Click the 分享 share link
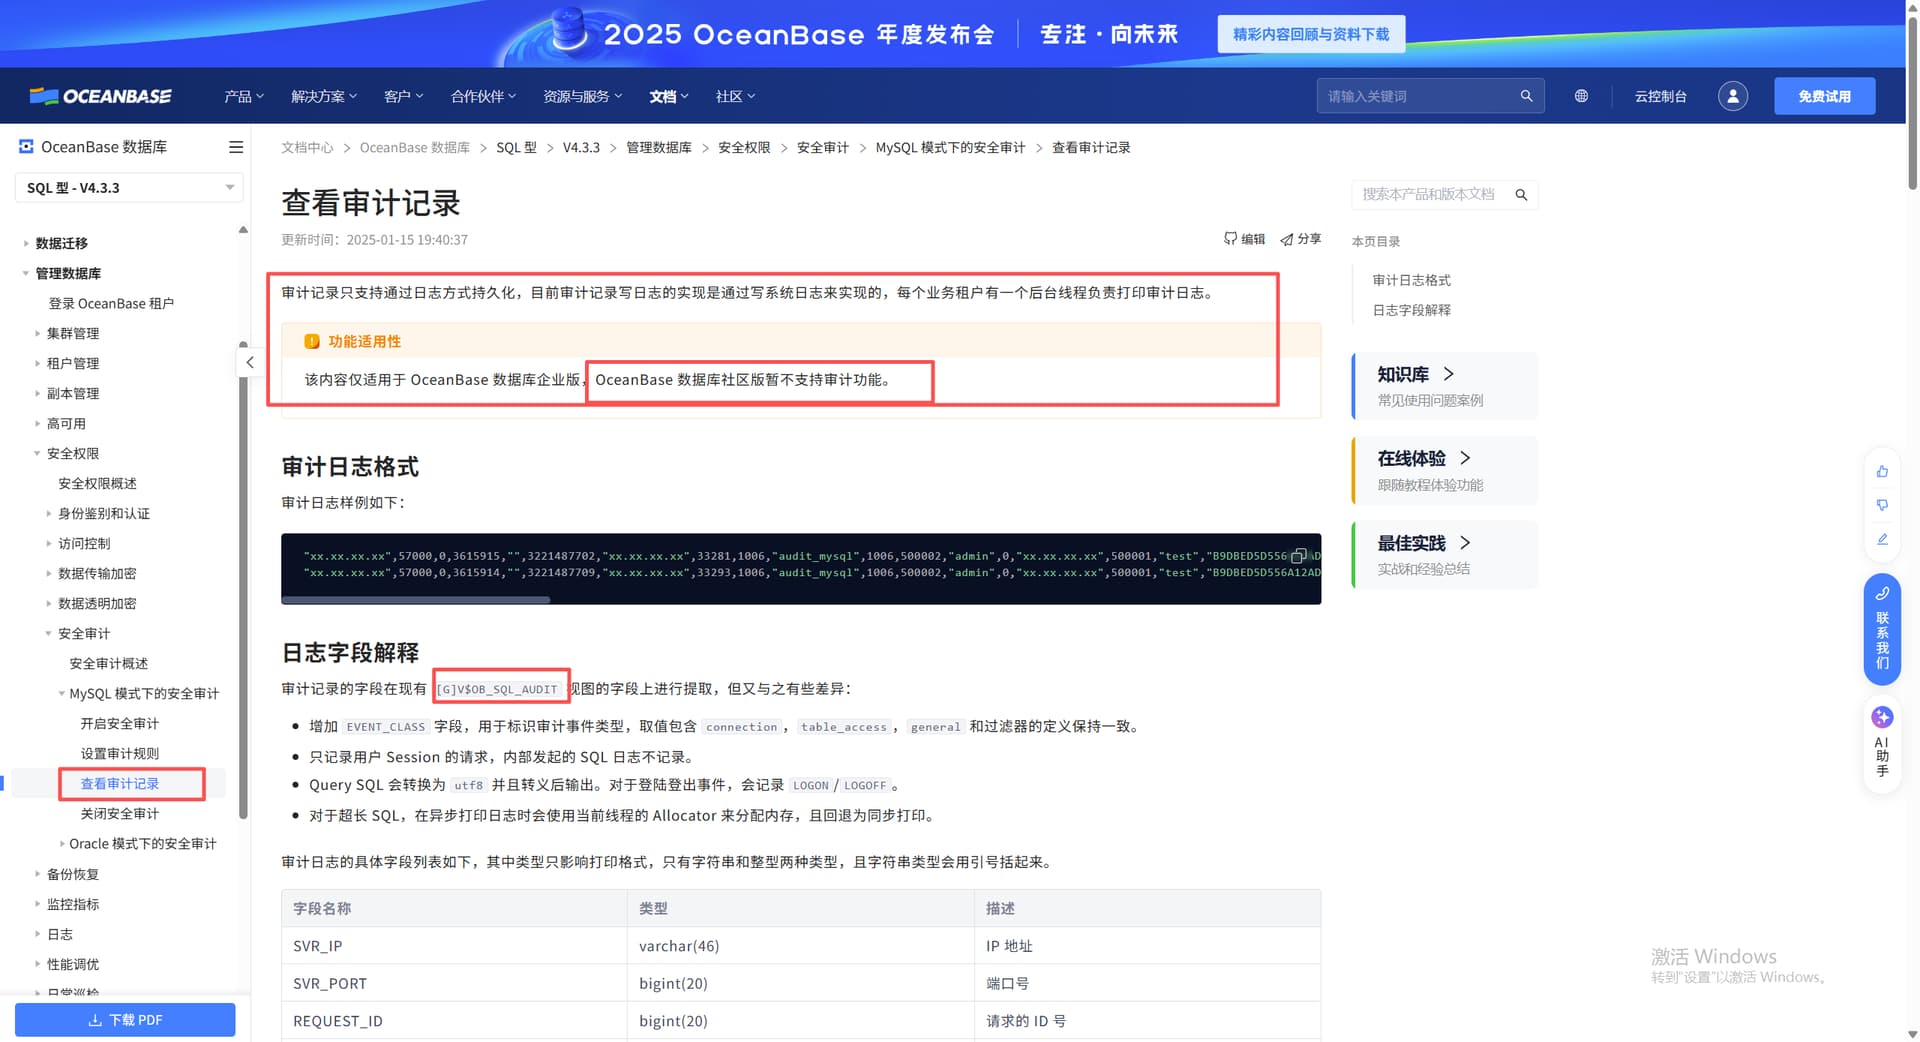Image resolution: width=1920 pixels, height=1042 pixels. [x=1301, y=239]
